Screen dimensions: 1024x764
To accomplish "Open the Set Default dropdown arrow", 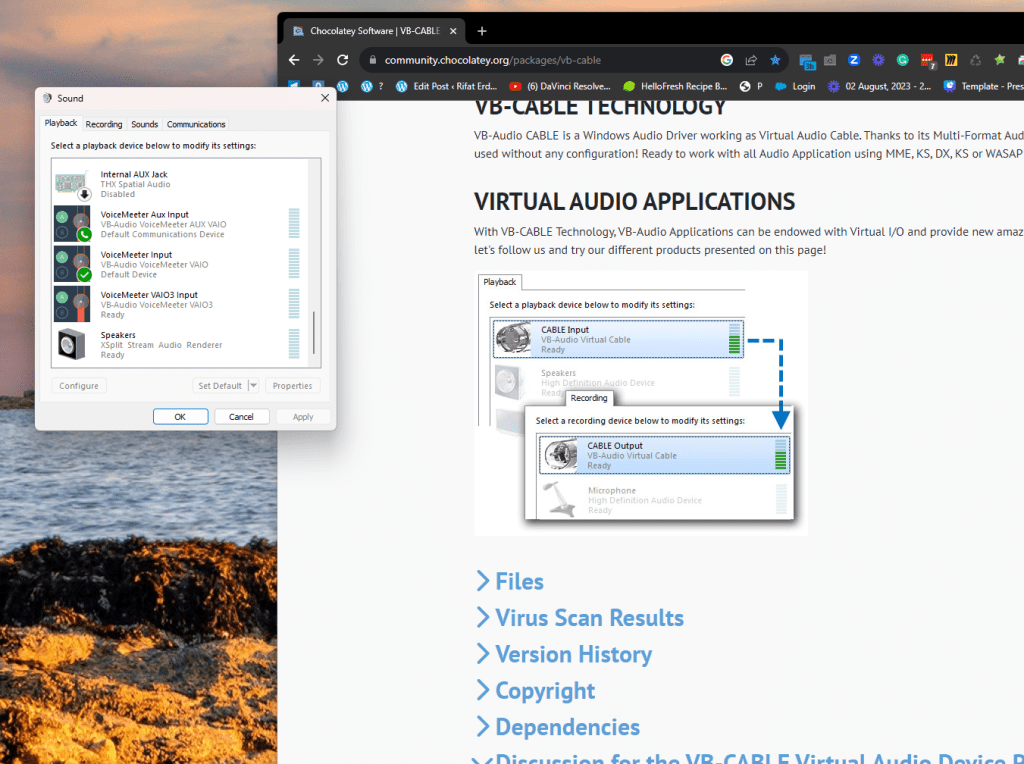I will pos(253,386).
